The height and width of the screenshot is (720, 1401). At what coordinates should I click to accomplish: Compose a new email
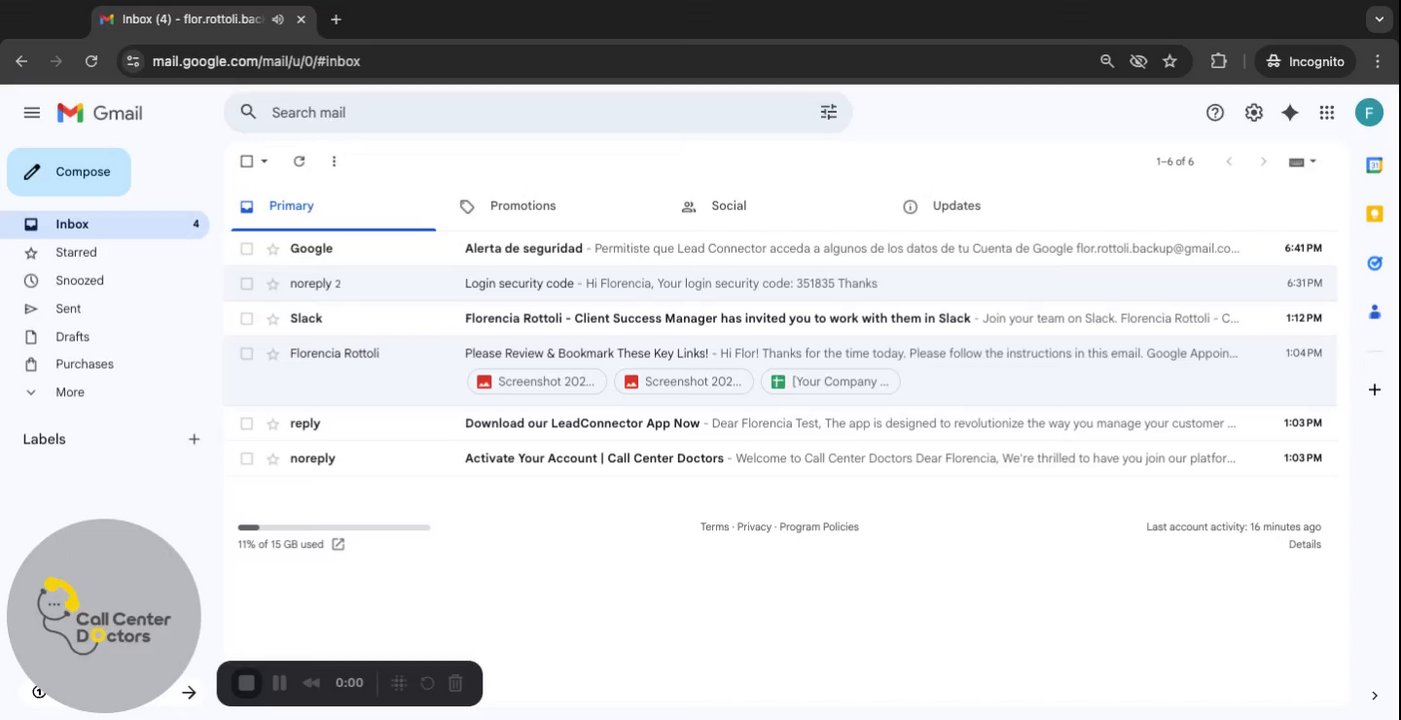(x=69, y=172)
